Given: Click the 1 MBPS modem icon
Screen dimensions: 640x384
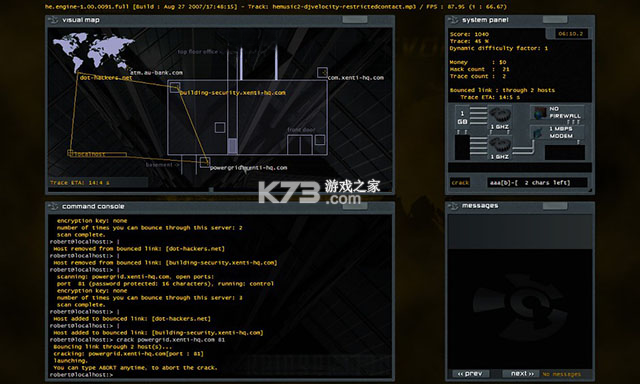Looking at the screenshot, I should coord(539,133).
